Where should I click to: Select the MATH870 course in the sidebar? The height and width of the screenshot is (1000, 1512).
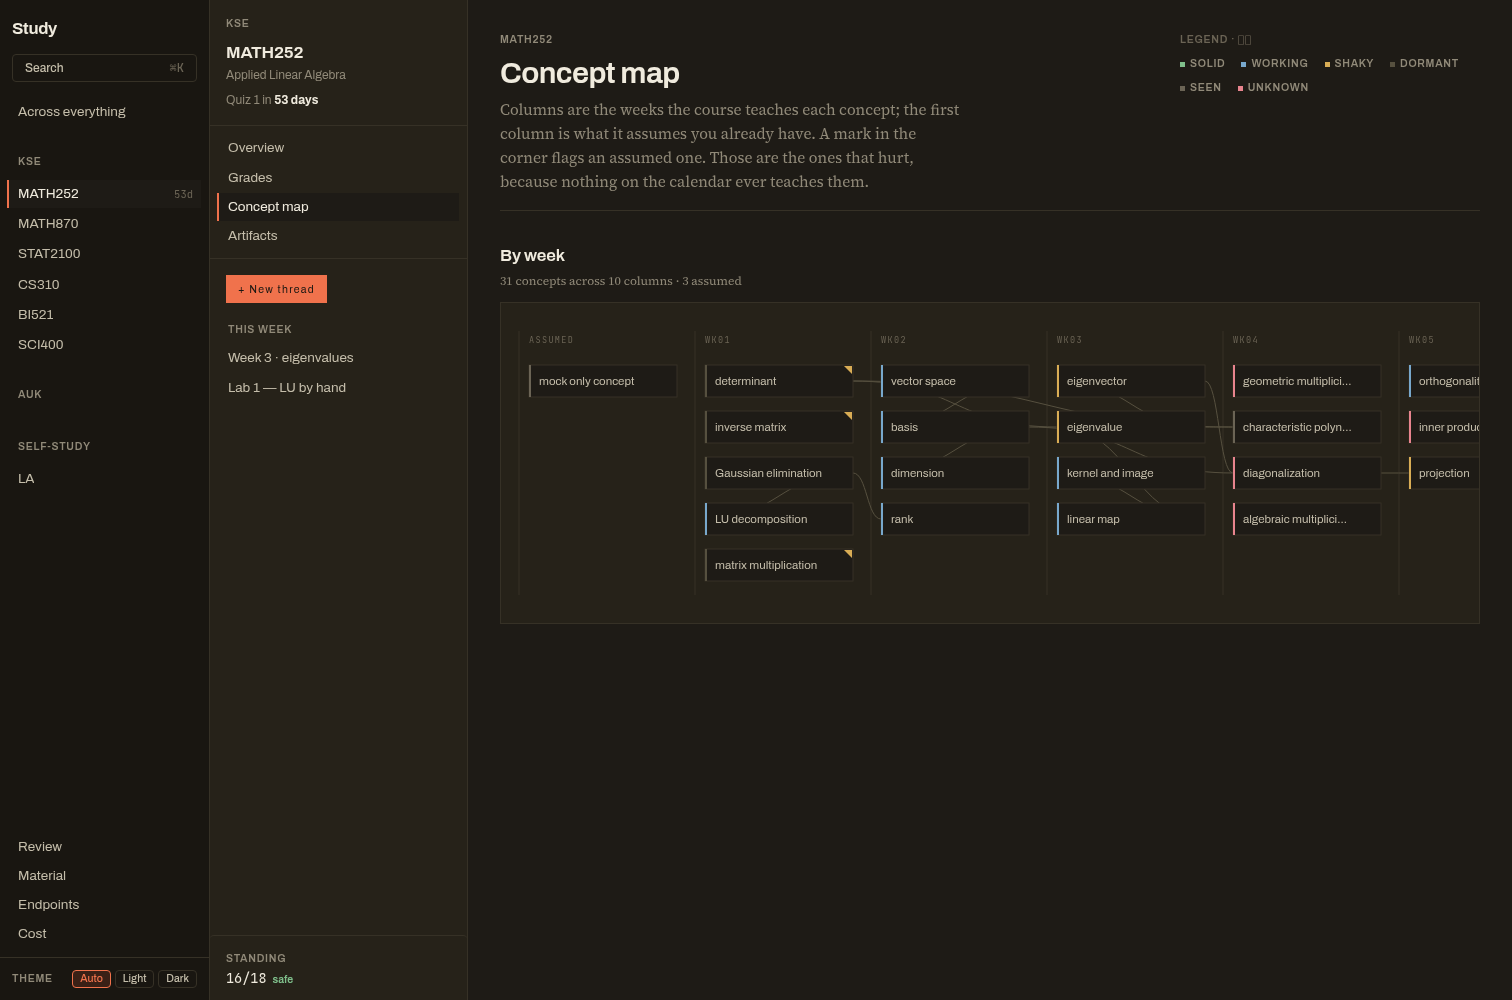point(104,224)
